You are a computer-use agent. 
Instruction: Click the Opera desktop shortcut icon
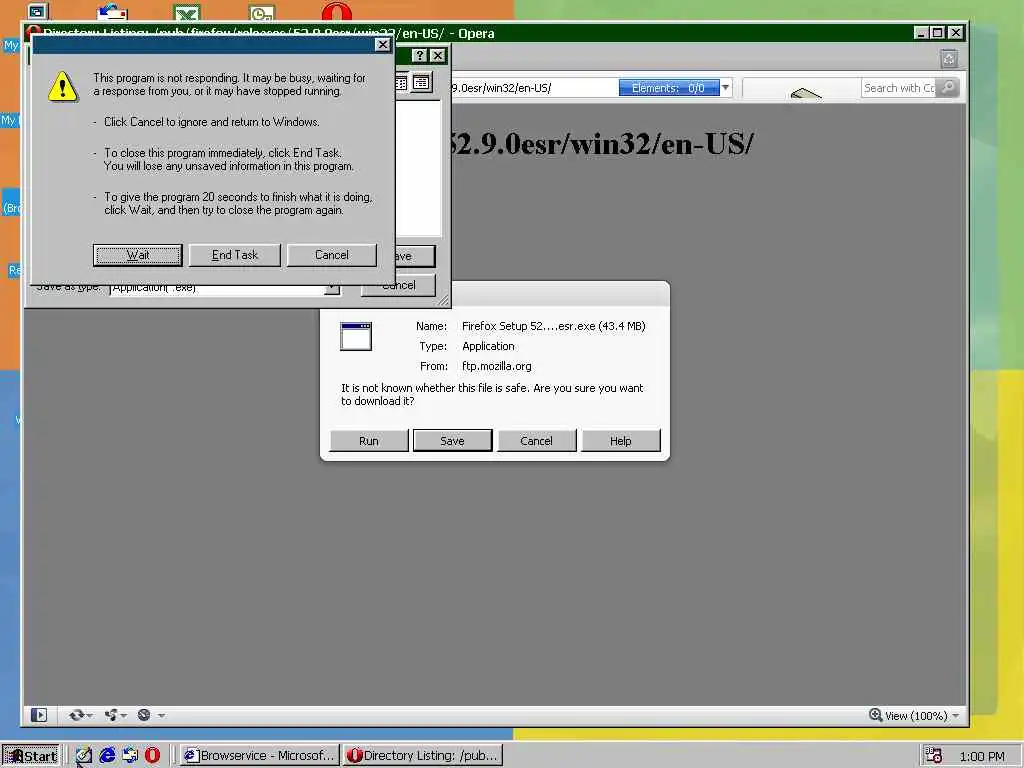click(x=337, y=11)
